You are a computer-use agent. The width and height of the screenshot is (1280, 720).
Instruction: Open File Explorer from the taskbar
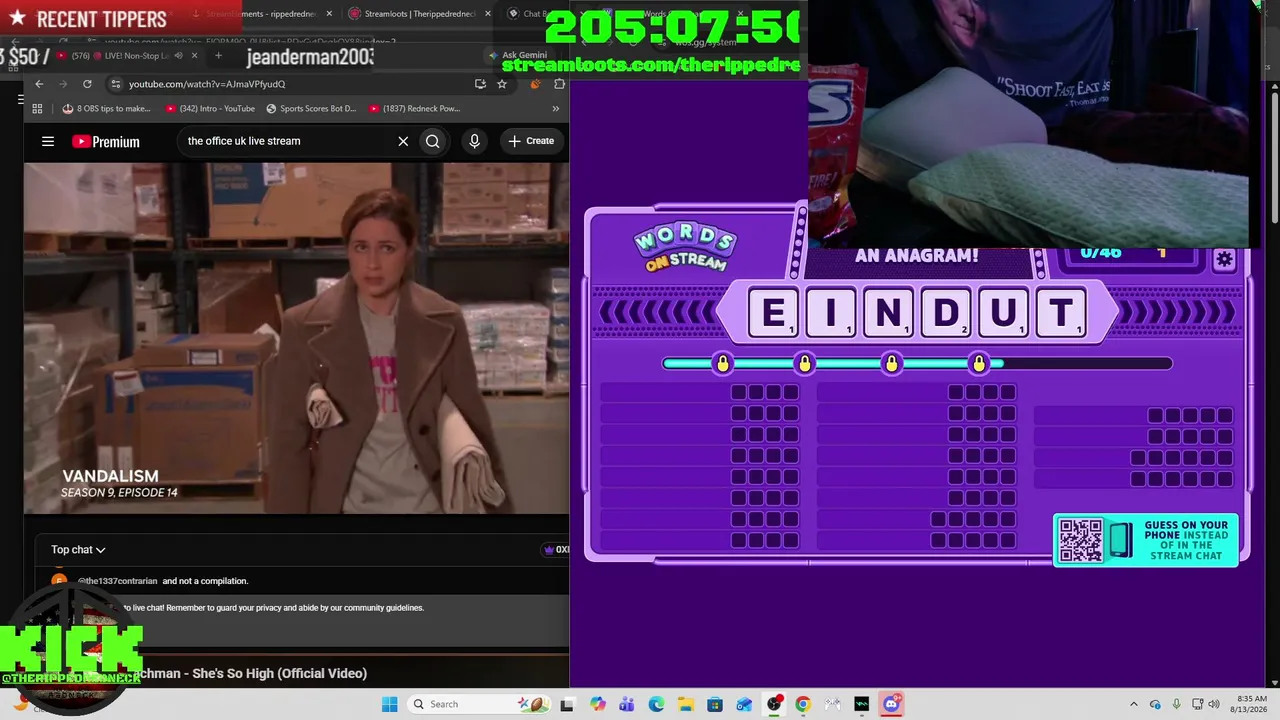pyautogui.click(x=685, y=704)
